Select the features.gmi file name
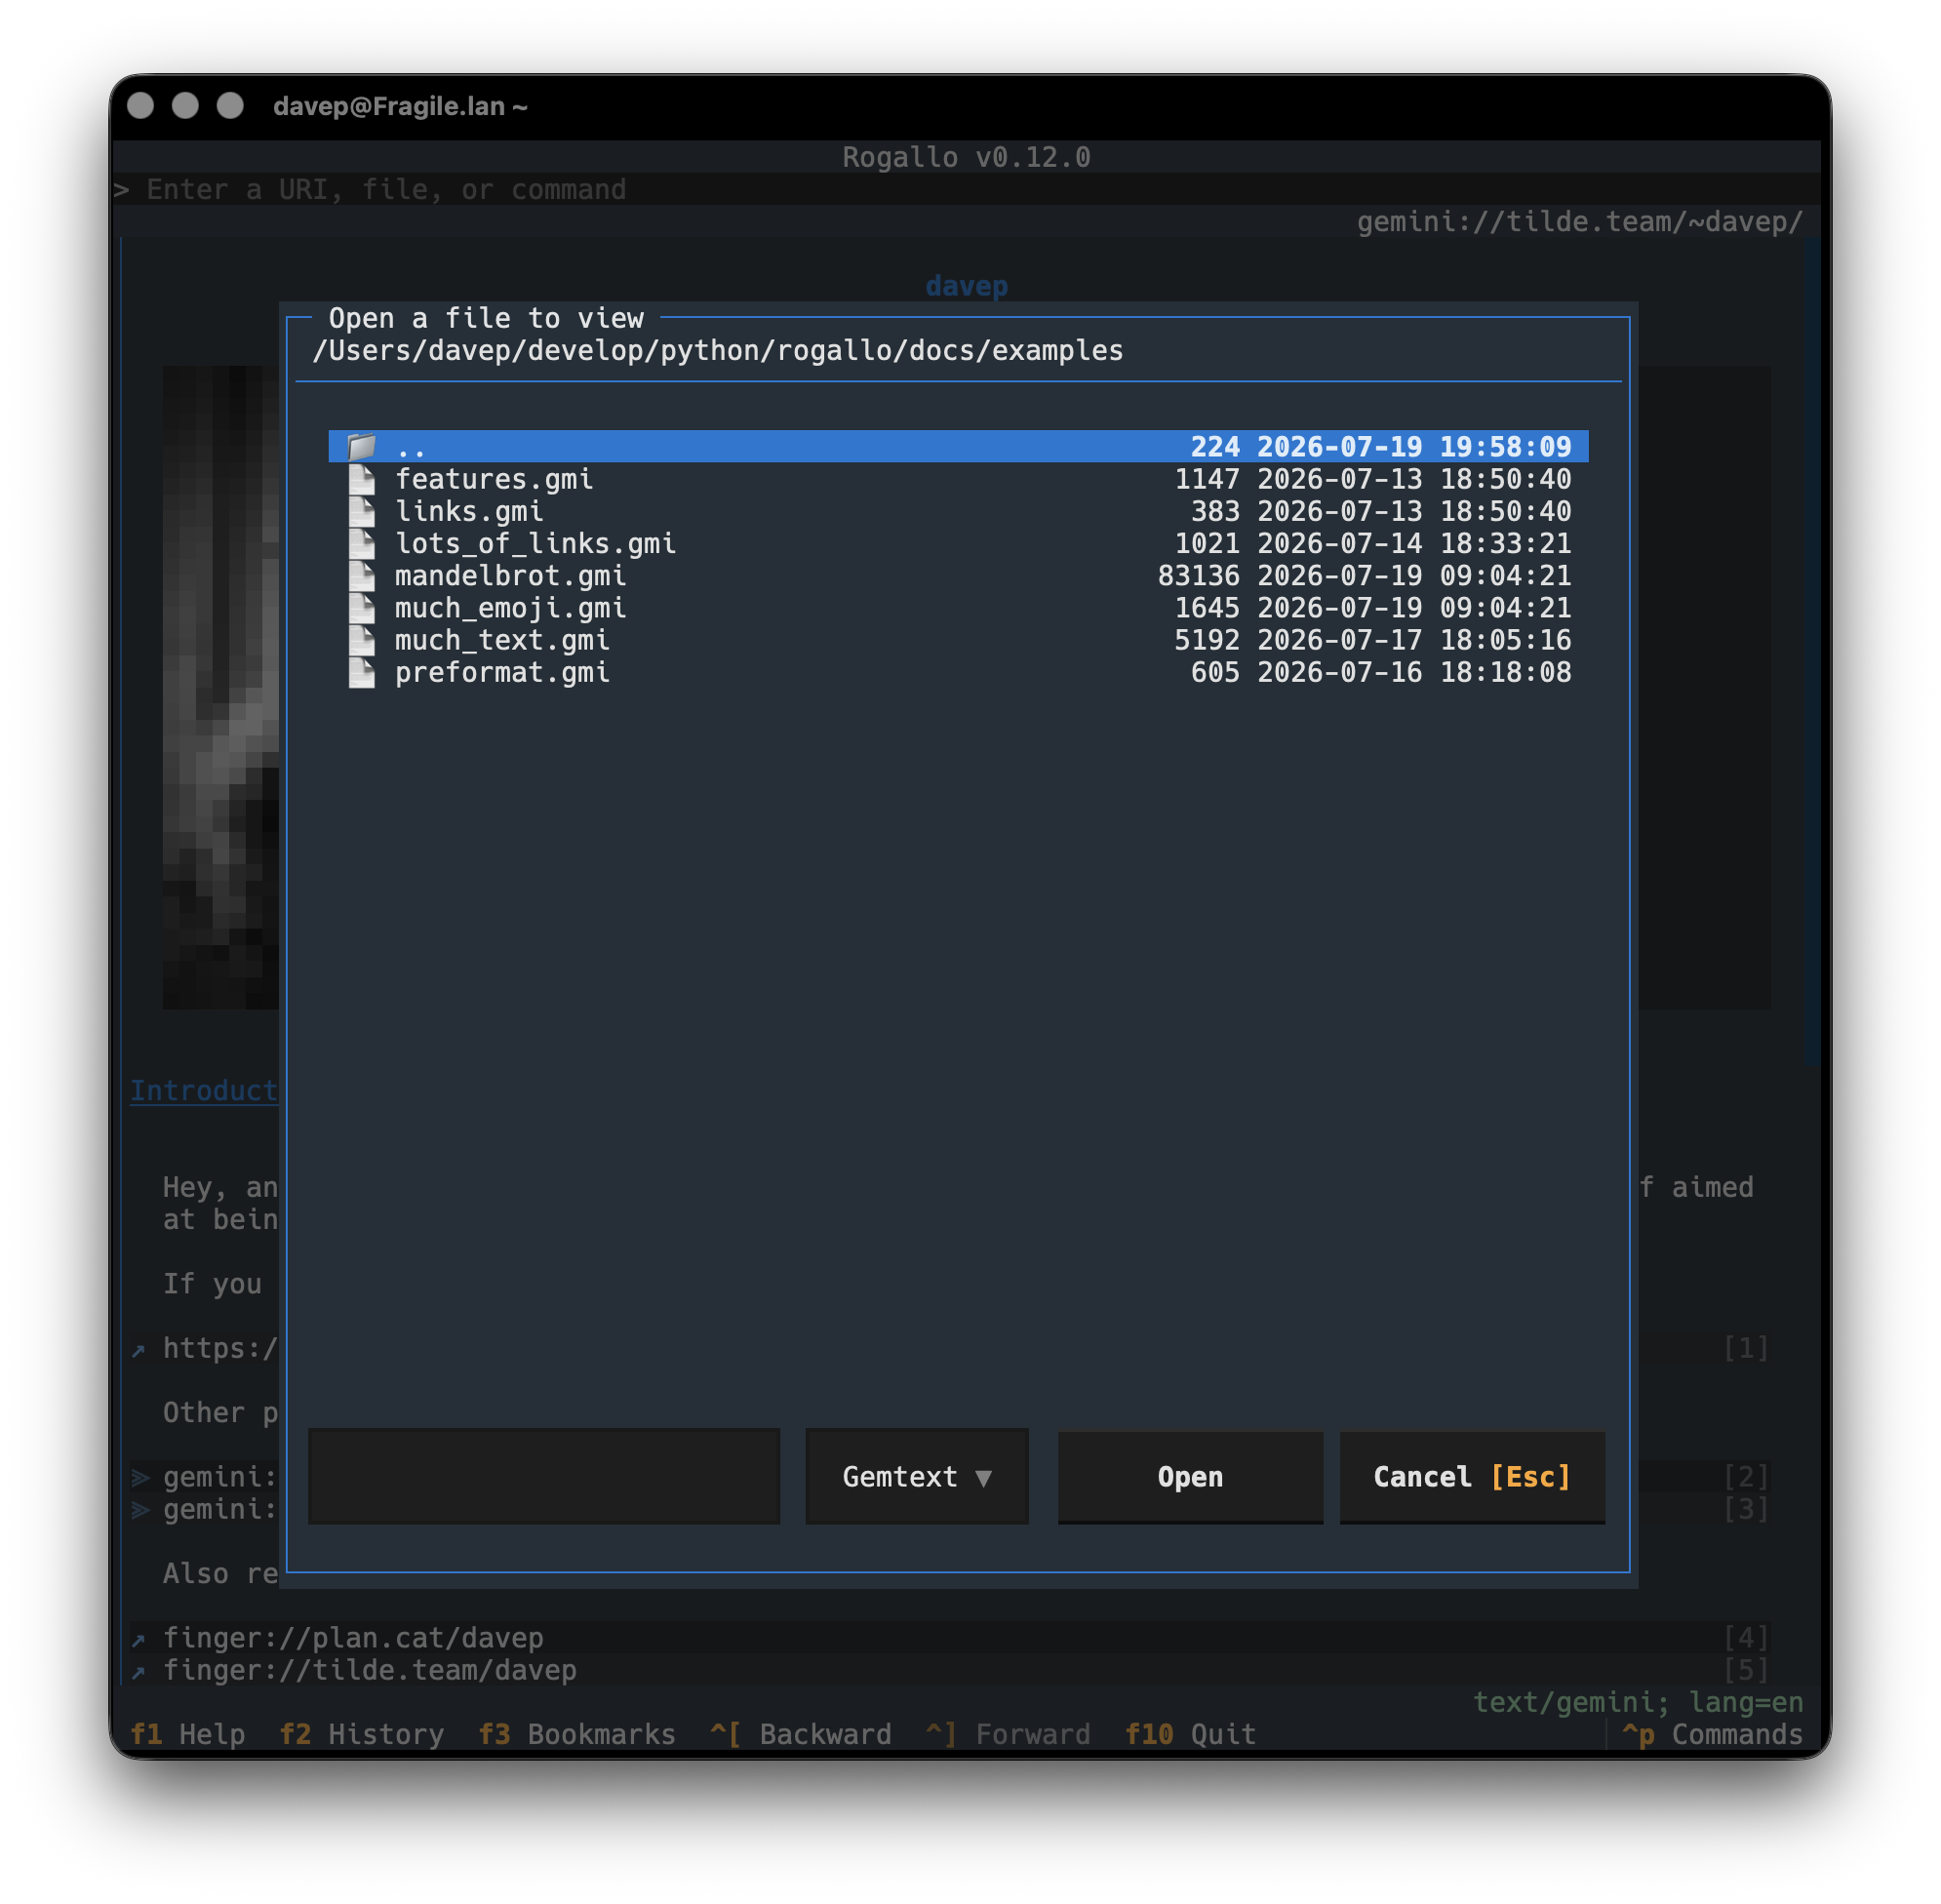1941x1904 pixels. 494,479
